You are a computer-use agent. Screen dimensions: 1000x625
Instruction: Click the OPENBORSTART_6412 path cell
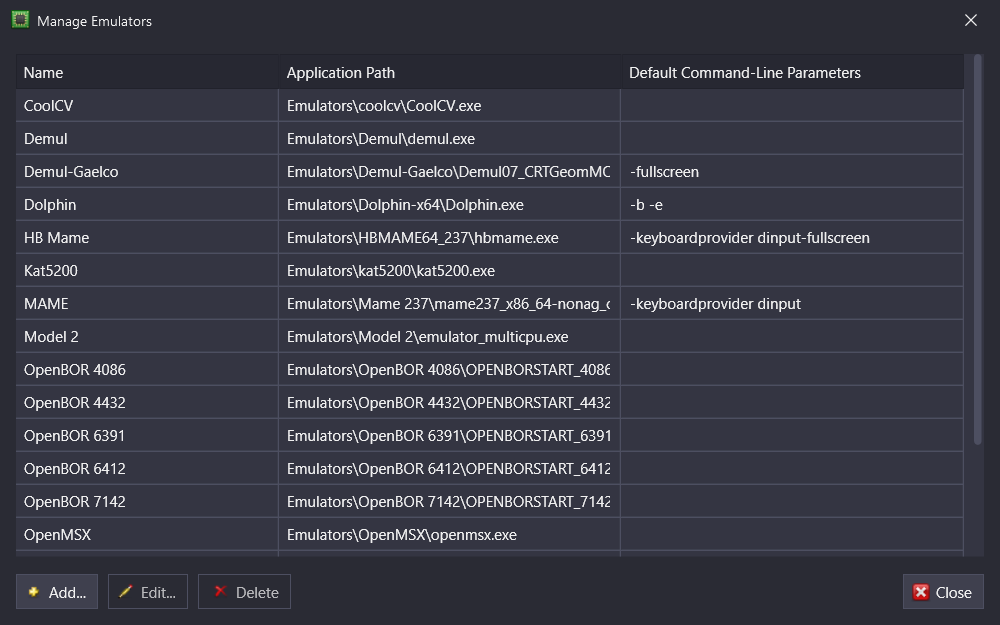coord(450,469)
